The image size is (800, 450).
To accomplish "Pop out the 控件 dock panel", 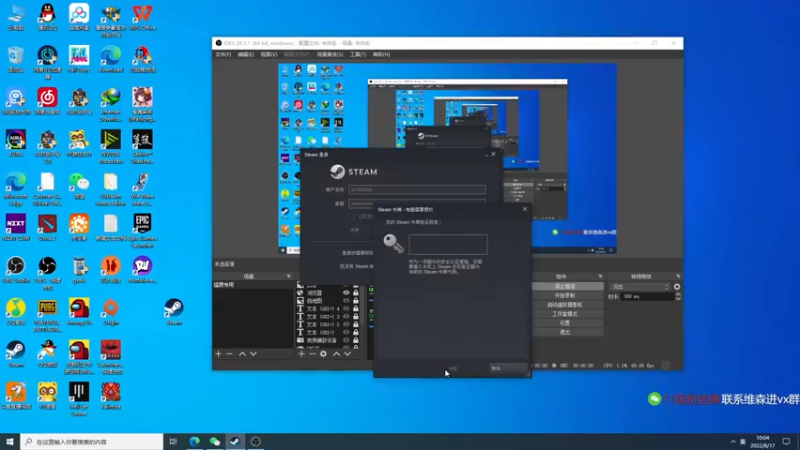I will 600,276.
